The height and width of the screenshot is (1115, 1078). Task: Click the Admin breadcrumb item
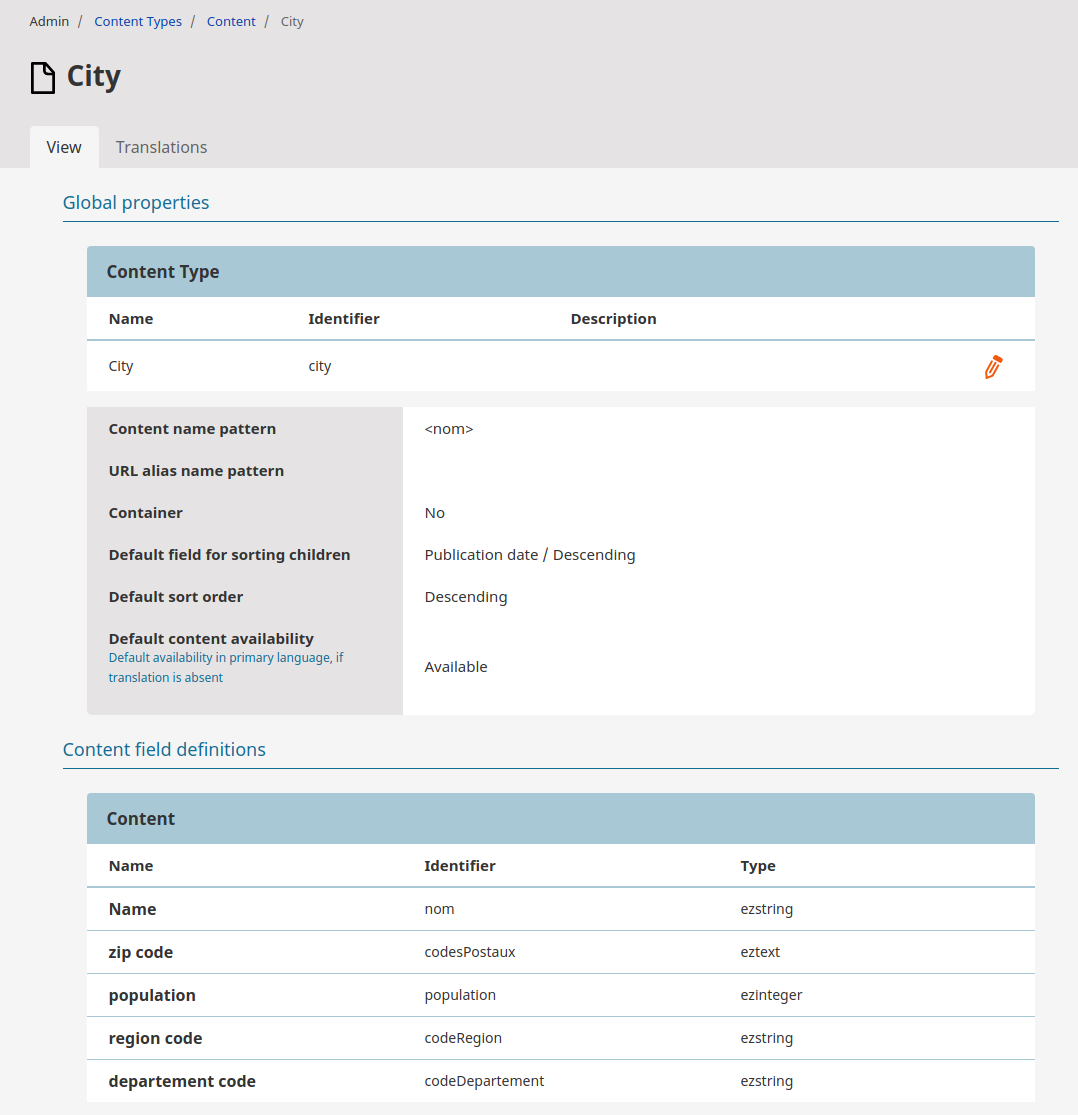(x=49, y=21)
